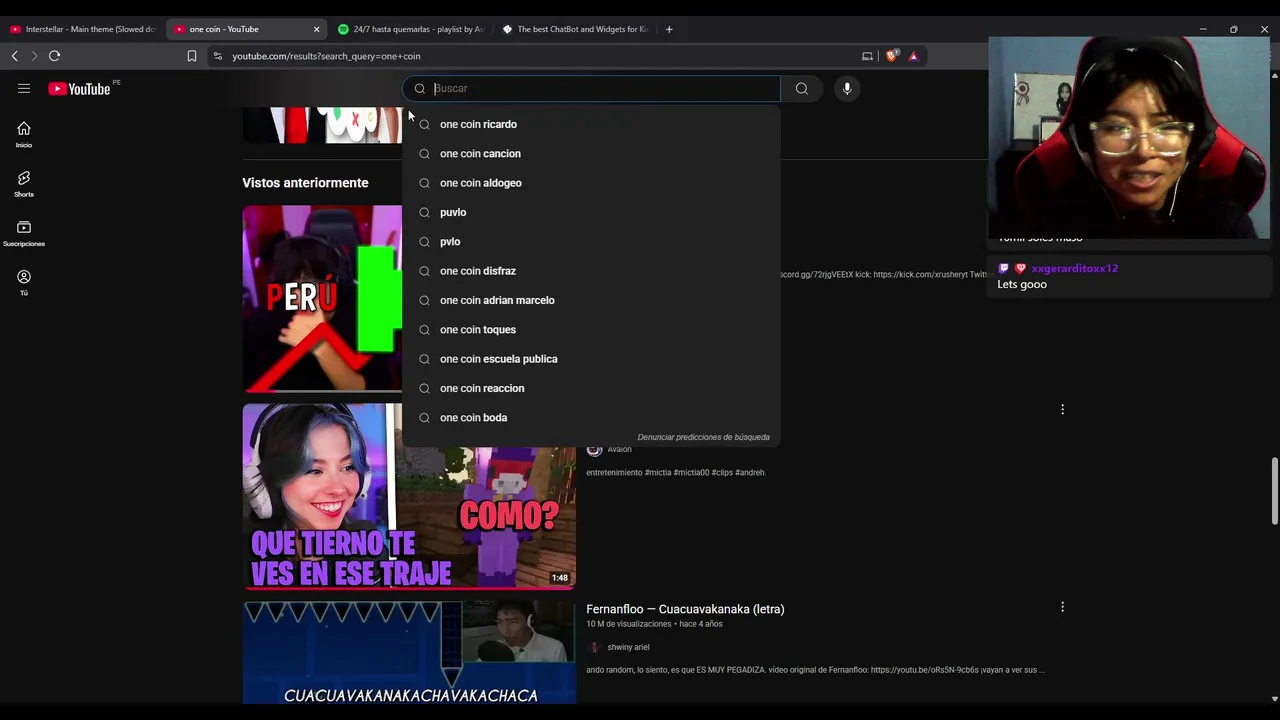
Task: Go back with the browser back arrow
Action: pyautogui.click(x=14, y=56)
